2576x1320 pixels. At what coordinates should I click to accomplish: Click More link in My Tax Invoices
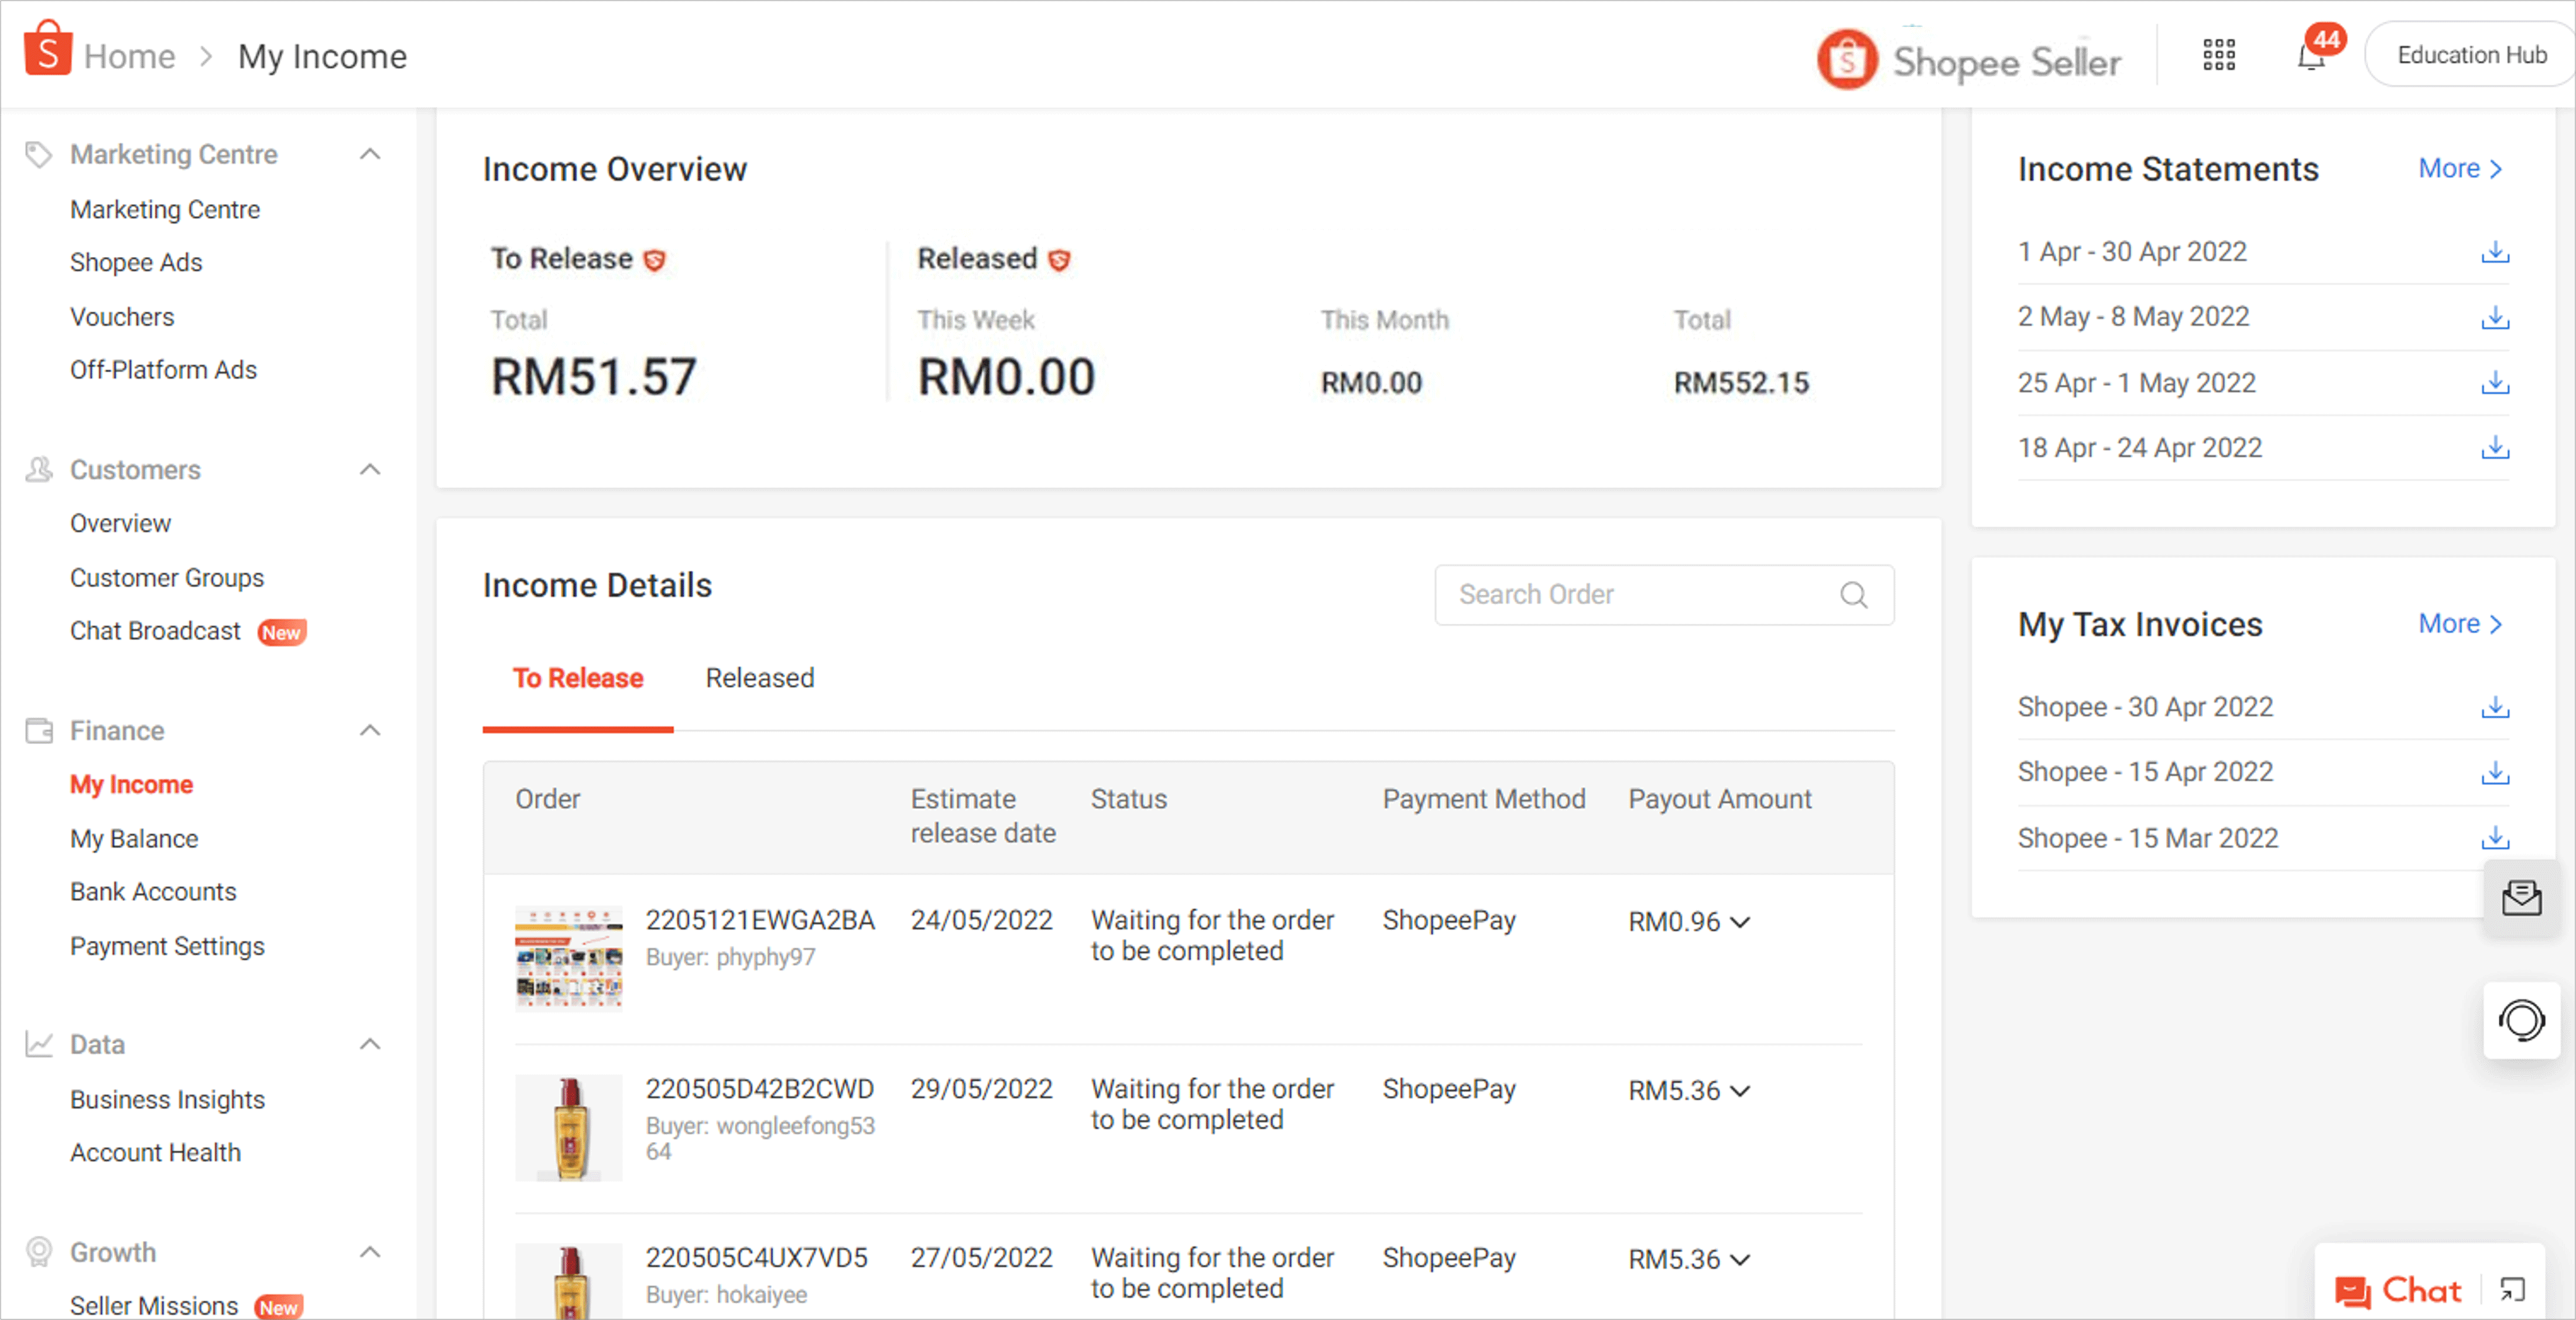(x=2460, y=624)
